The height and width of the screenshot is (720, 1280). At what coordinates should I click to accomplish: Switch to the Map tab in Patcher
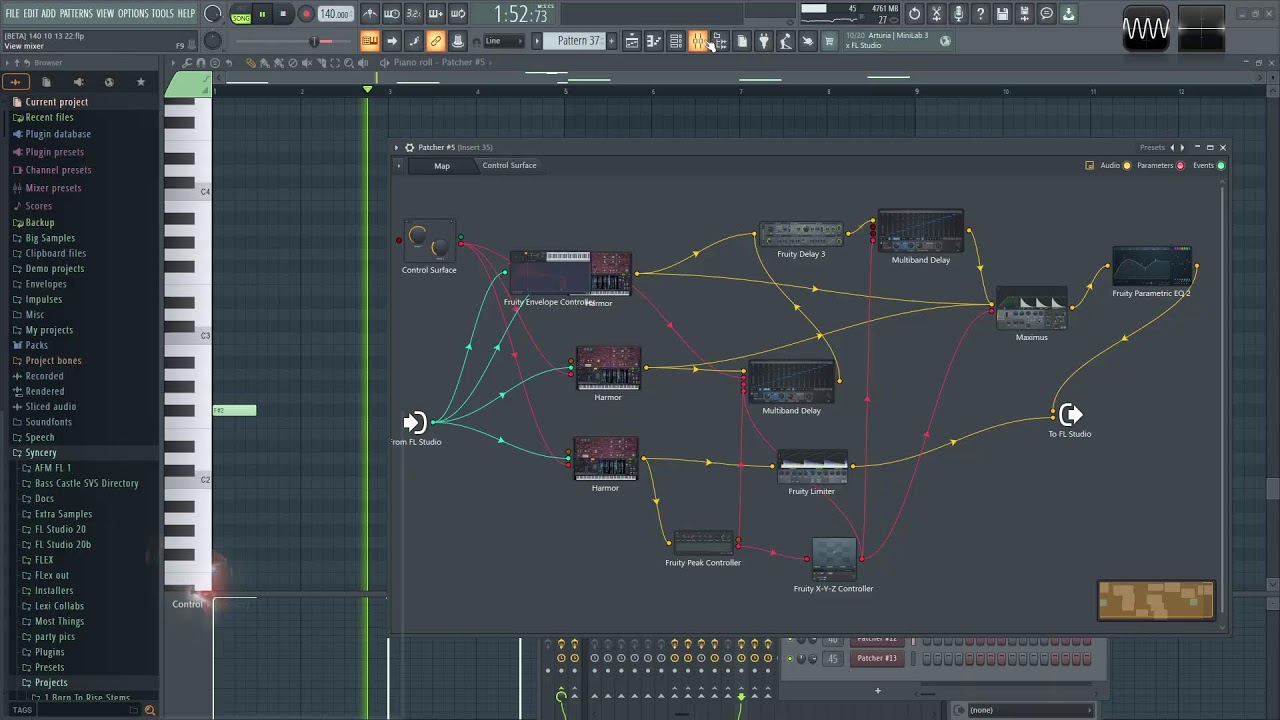click(x=442, y=166)
